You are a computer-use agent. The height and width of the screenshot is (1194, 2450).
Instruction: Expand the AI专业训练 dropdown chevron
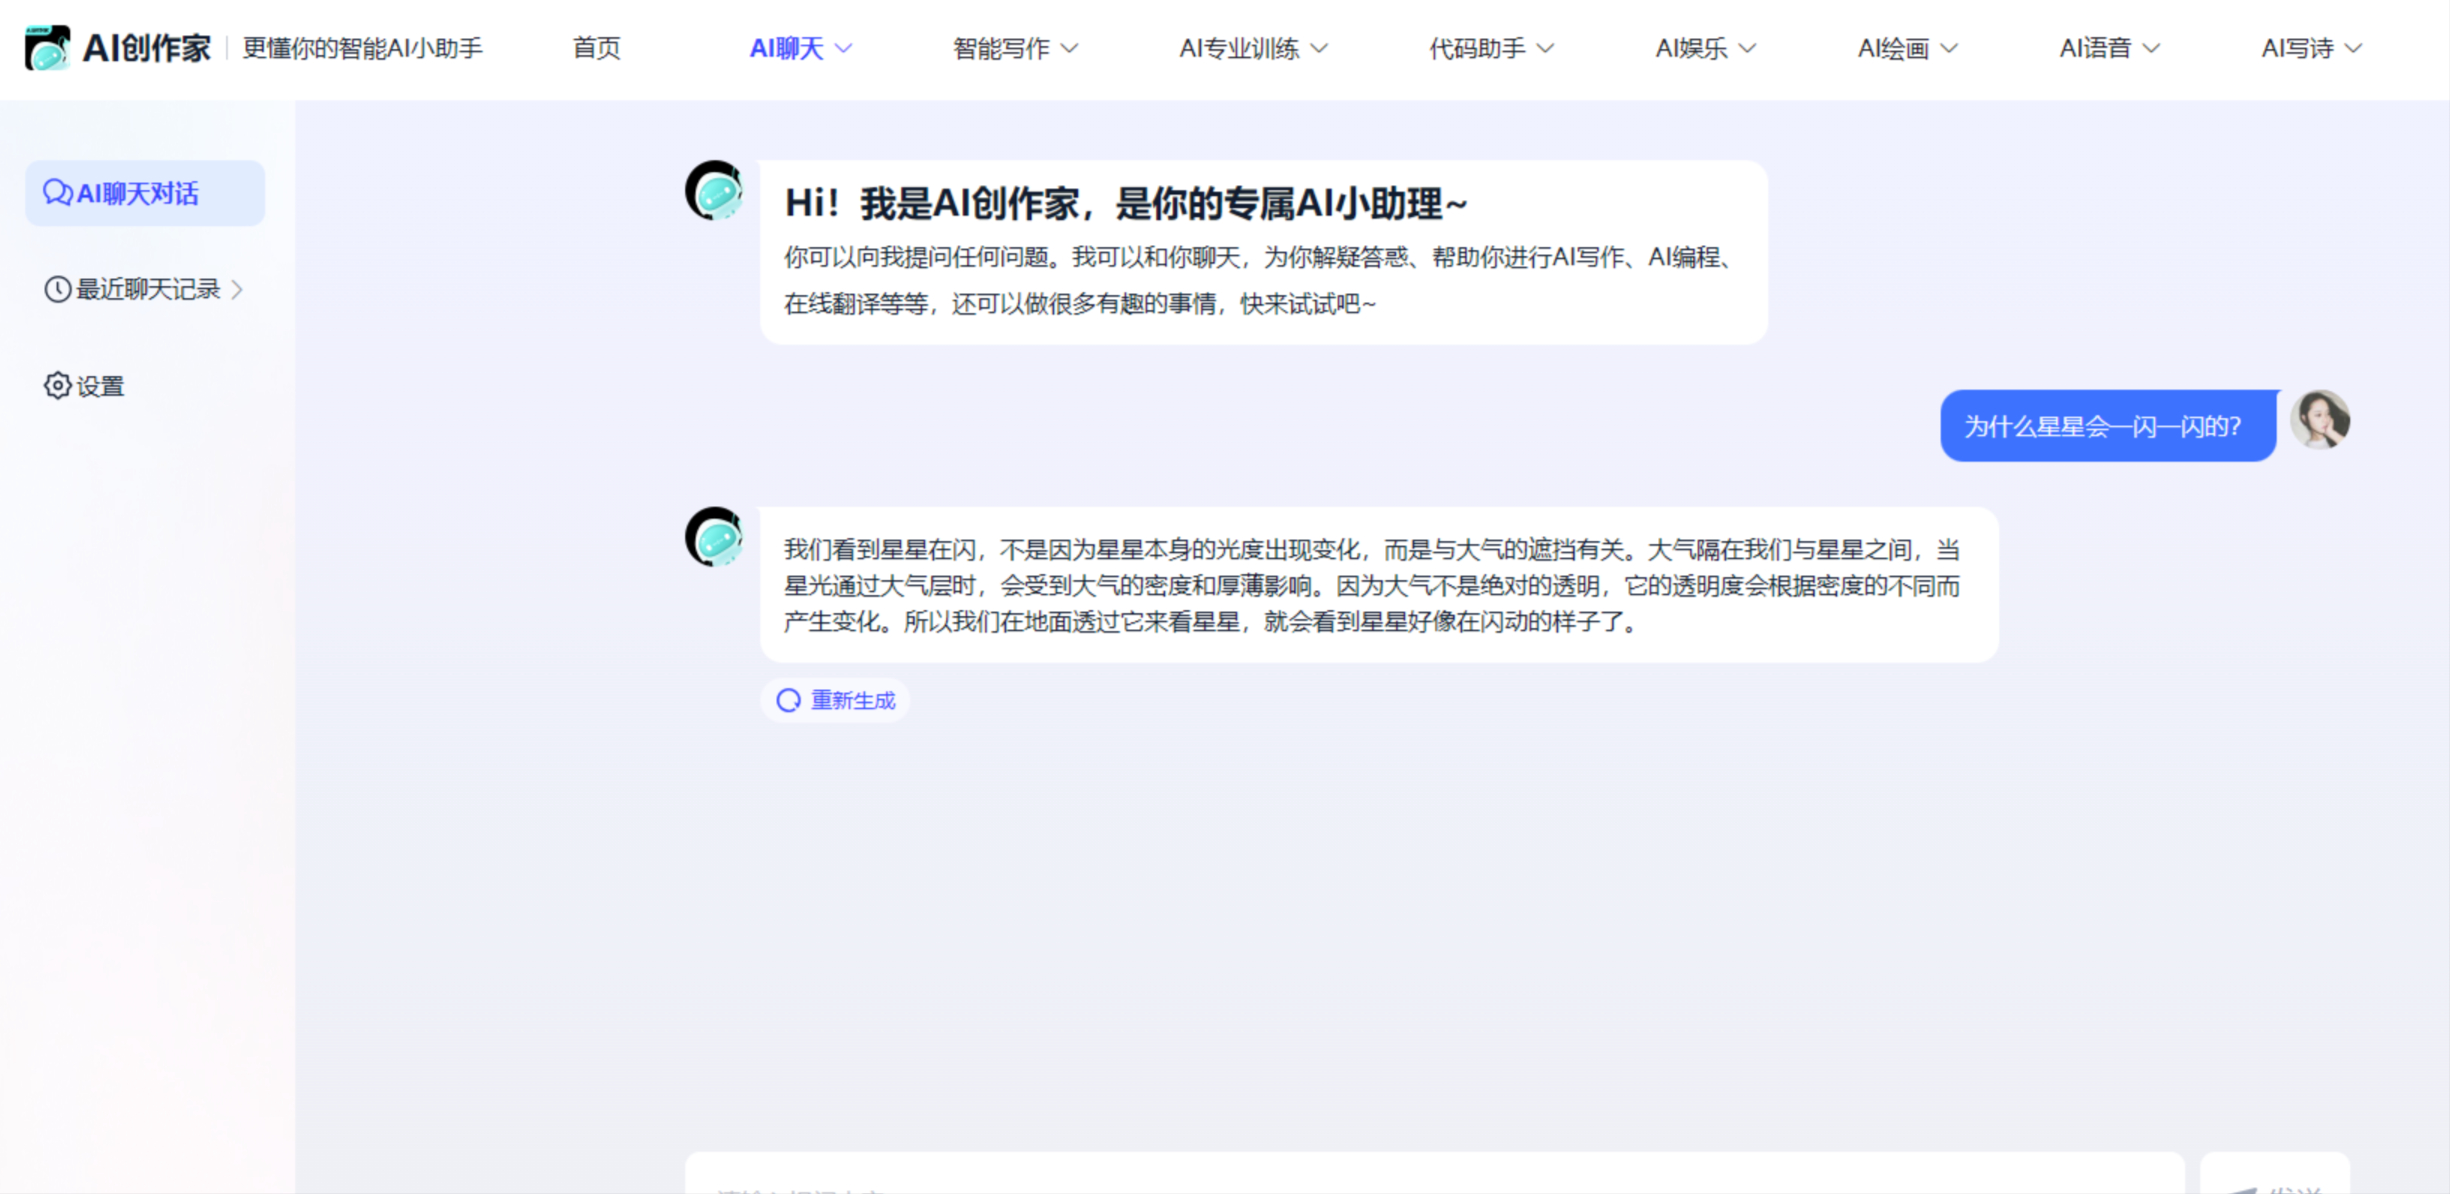1319,48
